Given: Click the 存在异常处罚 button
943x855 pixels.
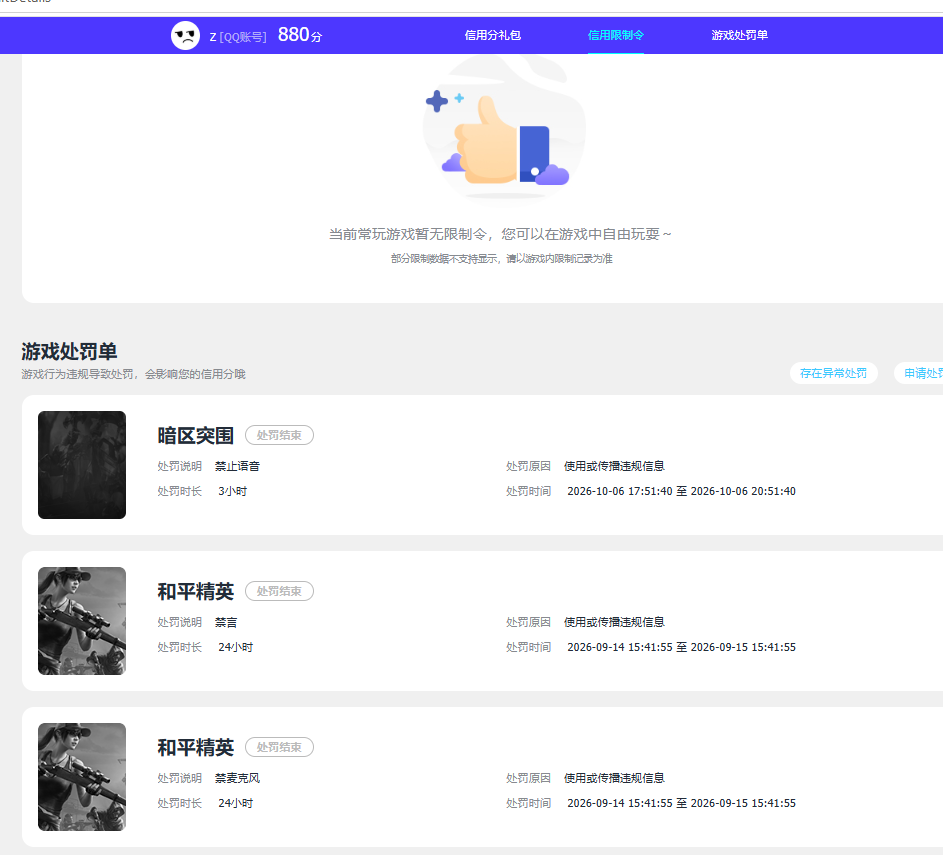Looking at the screenshot, I should tap(834, 373).
